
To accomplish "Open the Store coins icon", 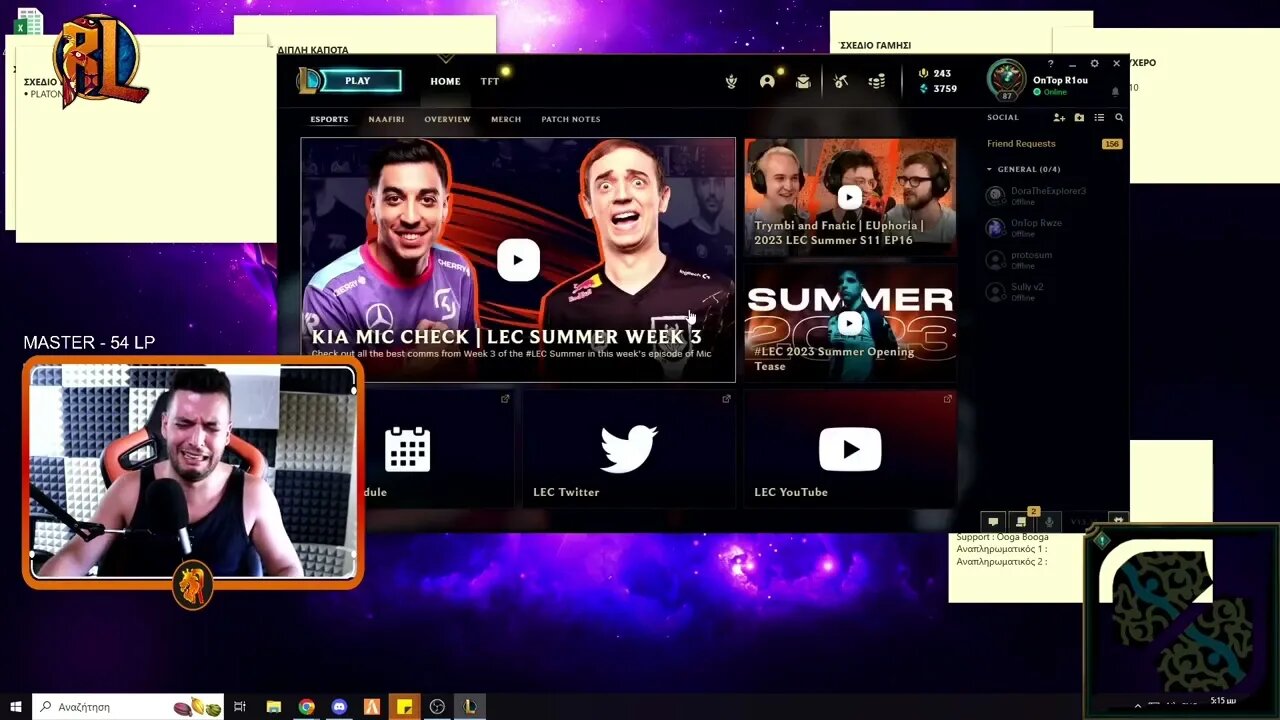I will click(x=877, y=81).
